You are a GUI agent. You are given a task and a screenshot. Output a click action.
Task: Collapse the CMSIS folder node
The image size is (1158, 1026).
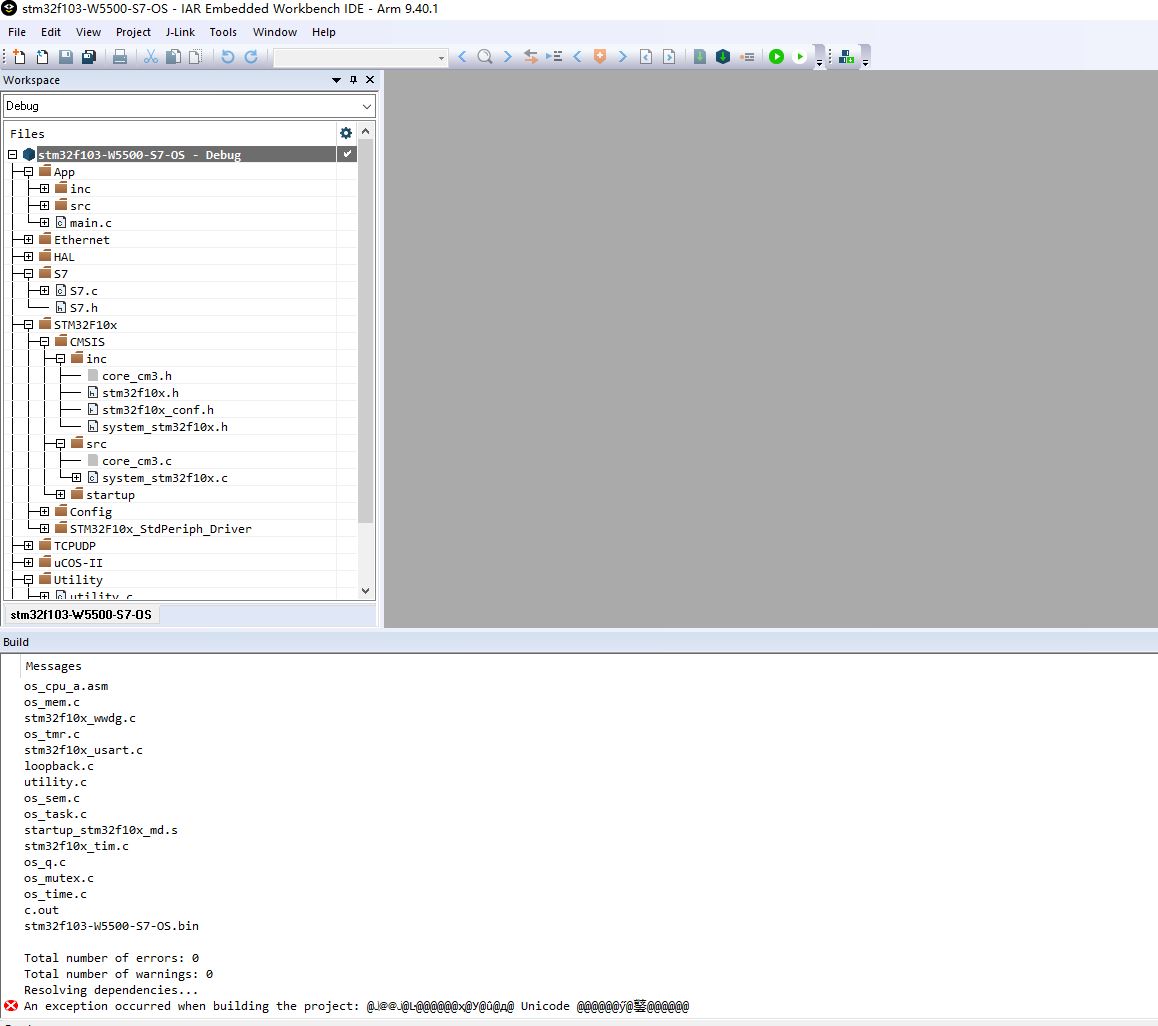44,342
